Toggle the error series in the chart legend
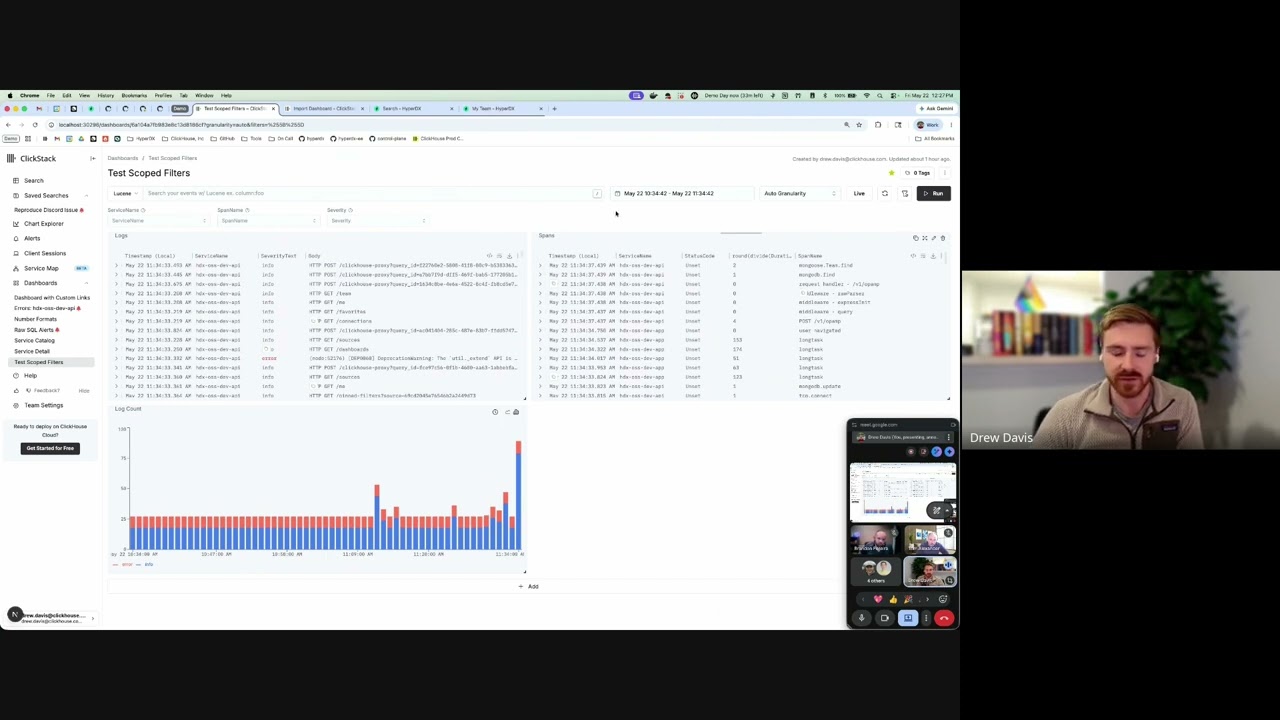The width and height of the screenshot is (1280, 720). [x=124, y=565]
